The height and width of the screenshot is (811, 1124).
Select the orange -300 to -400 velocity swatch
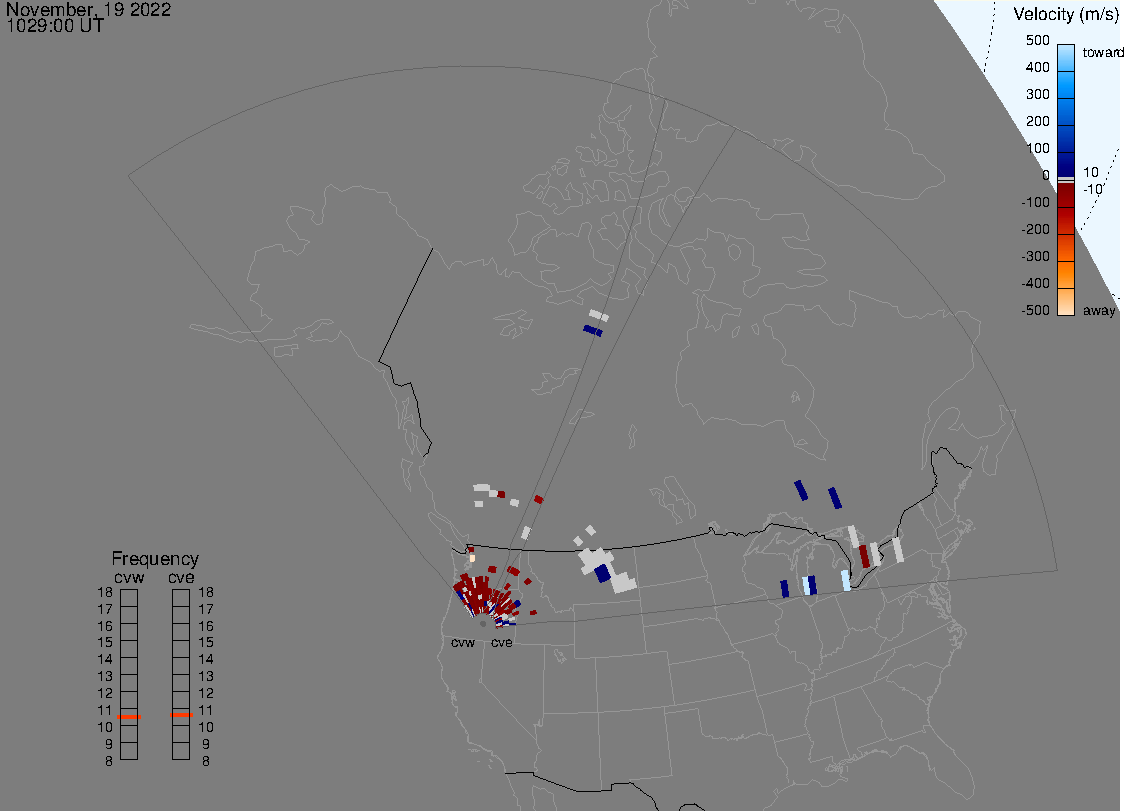tap(1066, 275)
